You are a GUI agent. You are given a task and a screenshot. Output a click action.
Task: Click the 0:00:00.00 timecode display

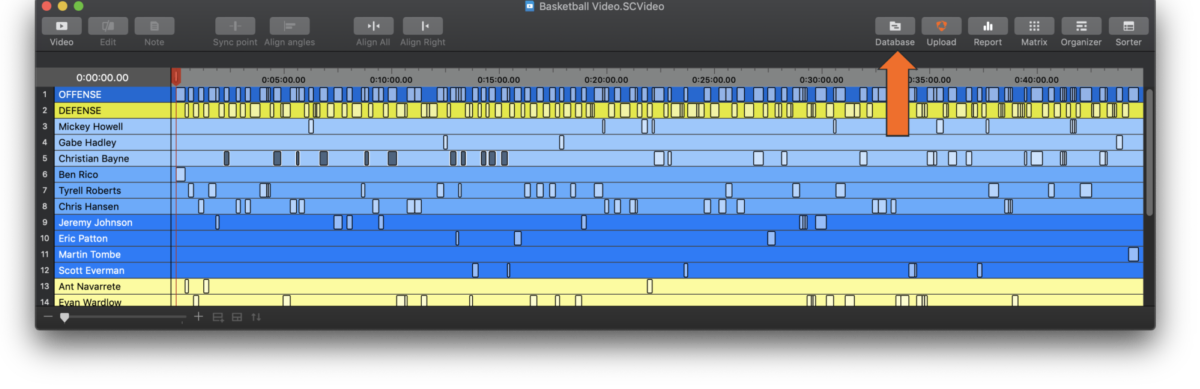(x=103, y=78)
